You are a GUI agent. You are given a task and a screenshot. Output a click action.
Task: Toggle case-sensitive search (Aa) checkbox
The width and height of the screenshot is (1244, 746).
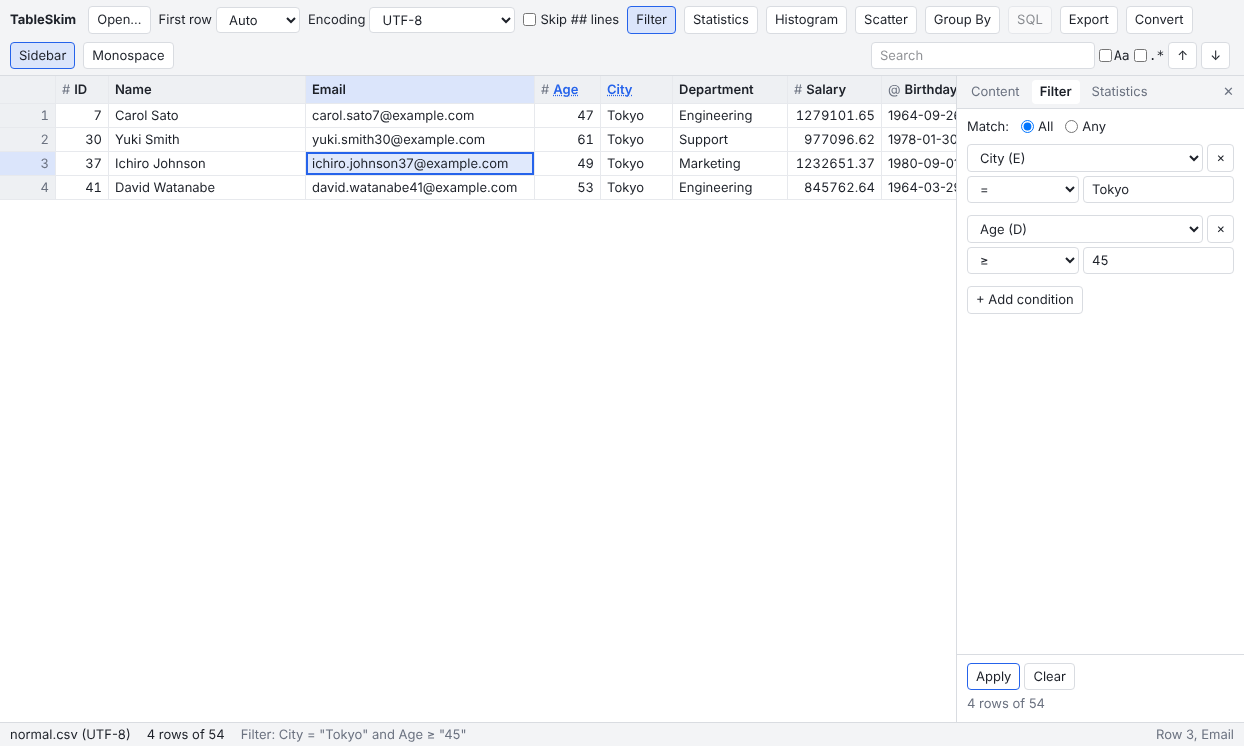click(x=1105, y=56)
